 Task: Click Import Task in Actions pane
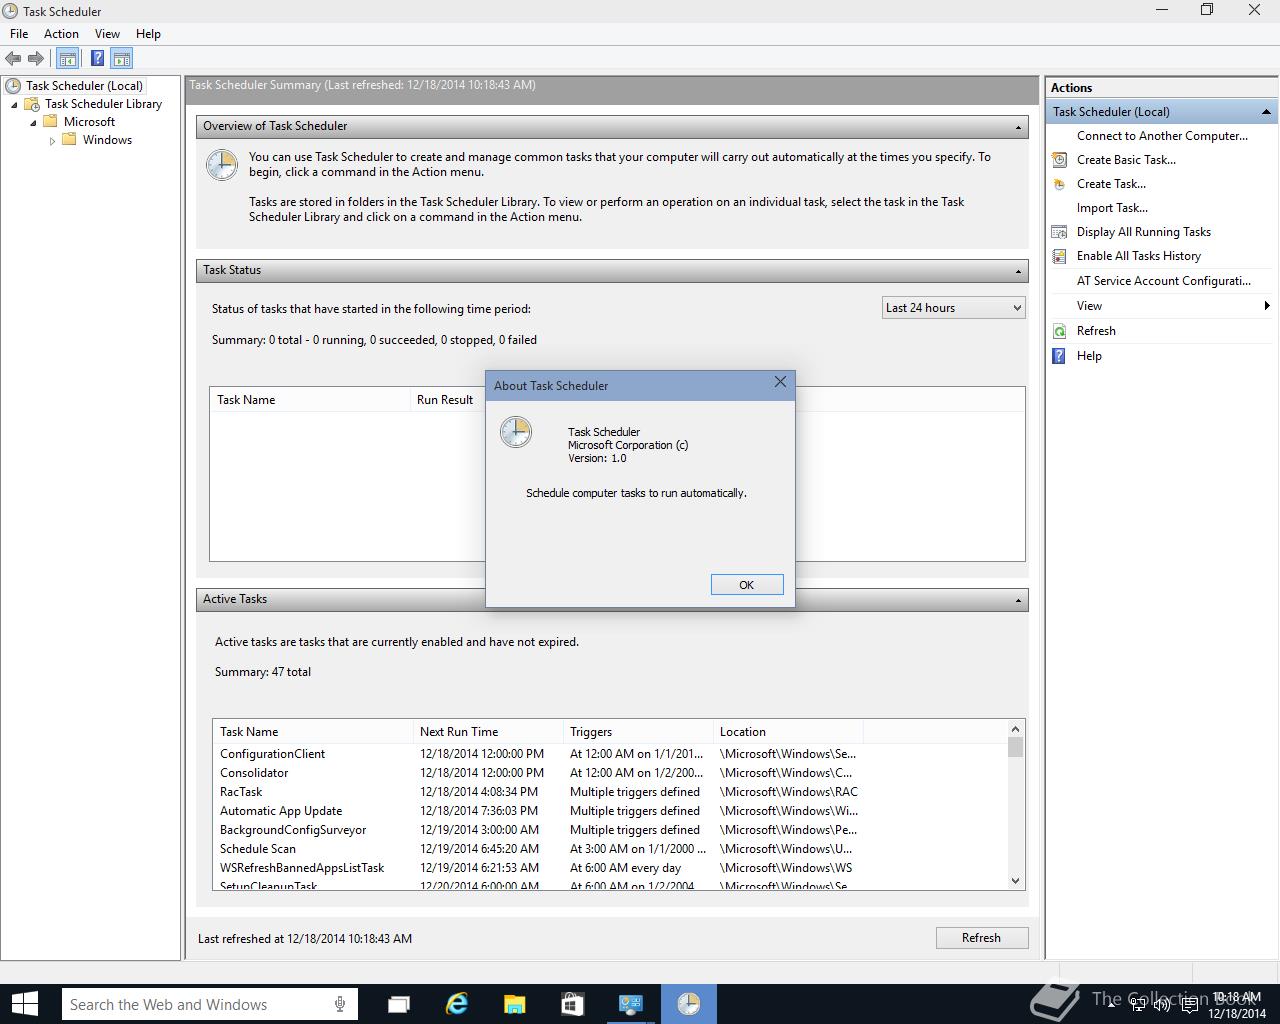[x=1112, y=208]
